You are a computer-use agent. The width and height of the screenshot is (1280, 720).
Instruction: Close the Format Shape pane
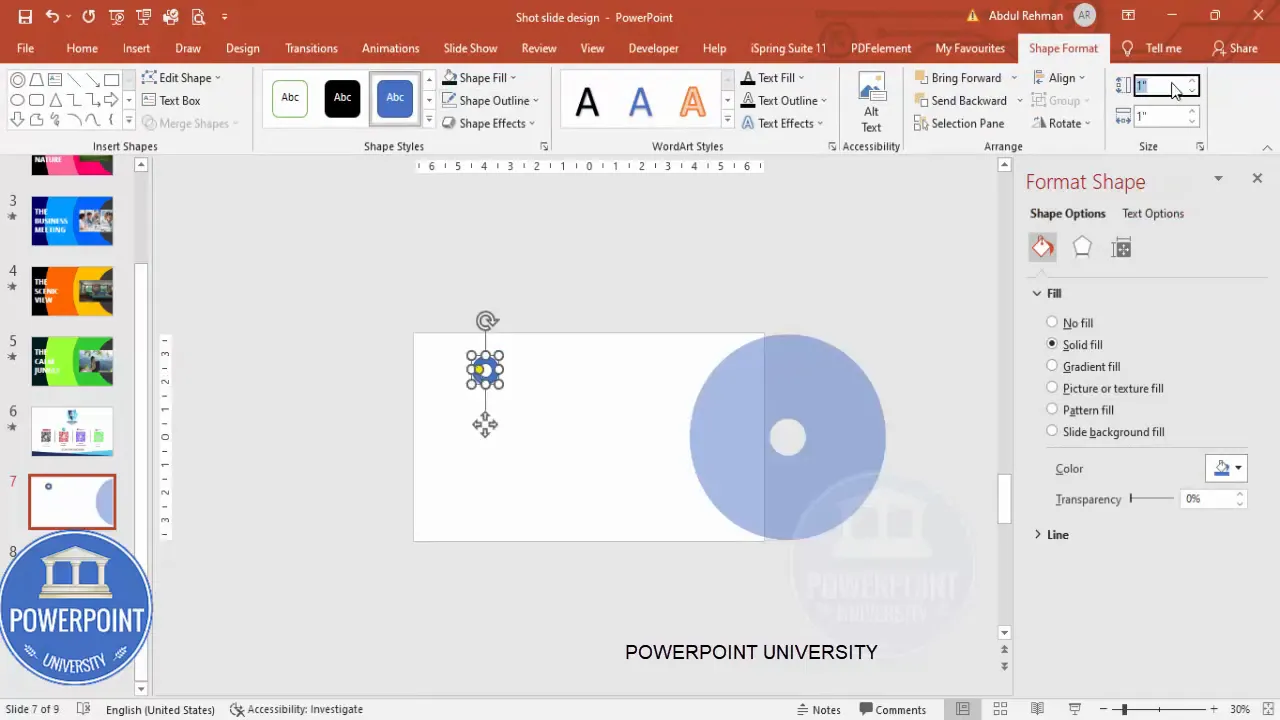click(1257, 178)
